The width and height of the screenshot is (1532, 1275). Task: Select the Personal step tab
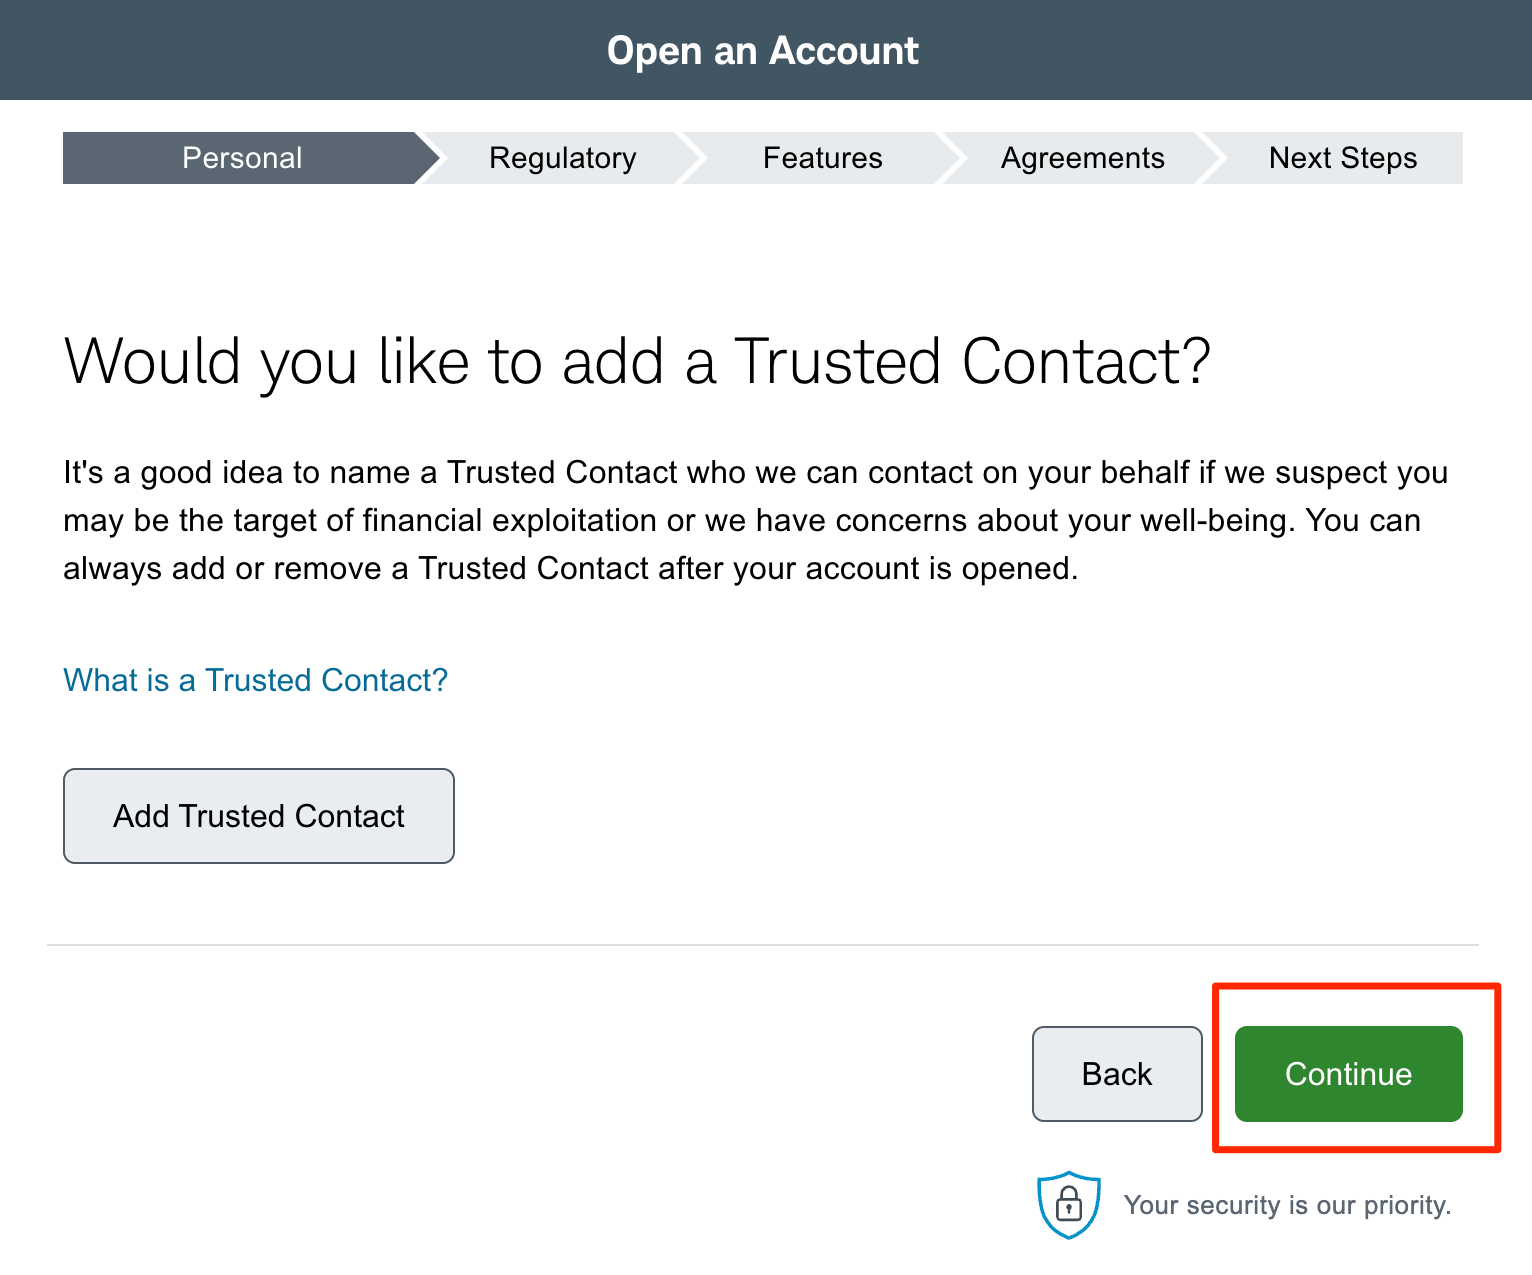[242, 158]
